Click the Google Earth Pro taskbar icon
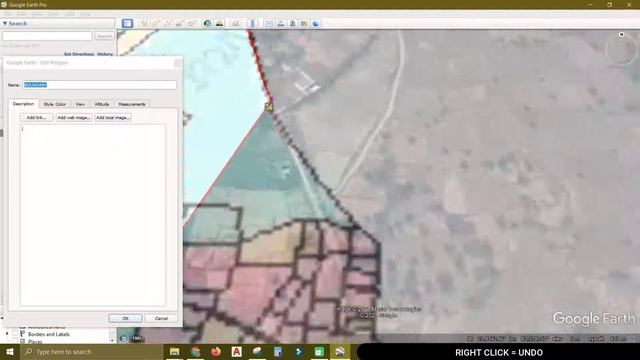 click(x=340, y=351)
